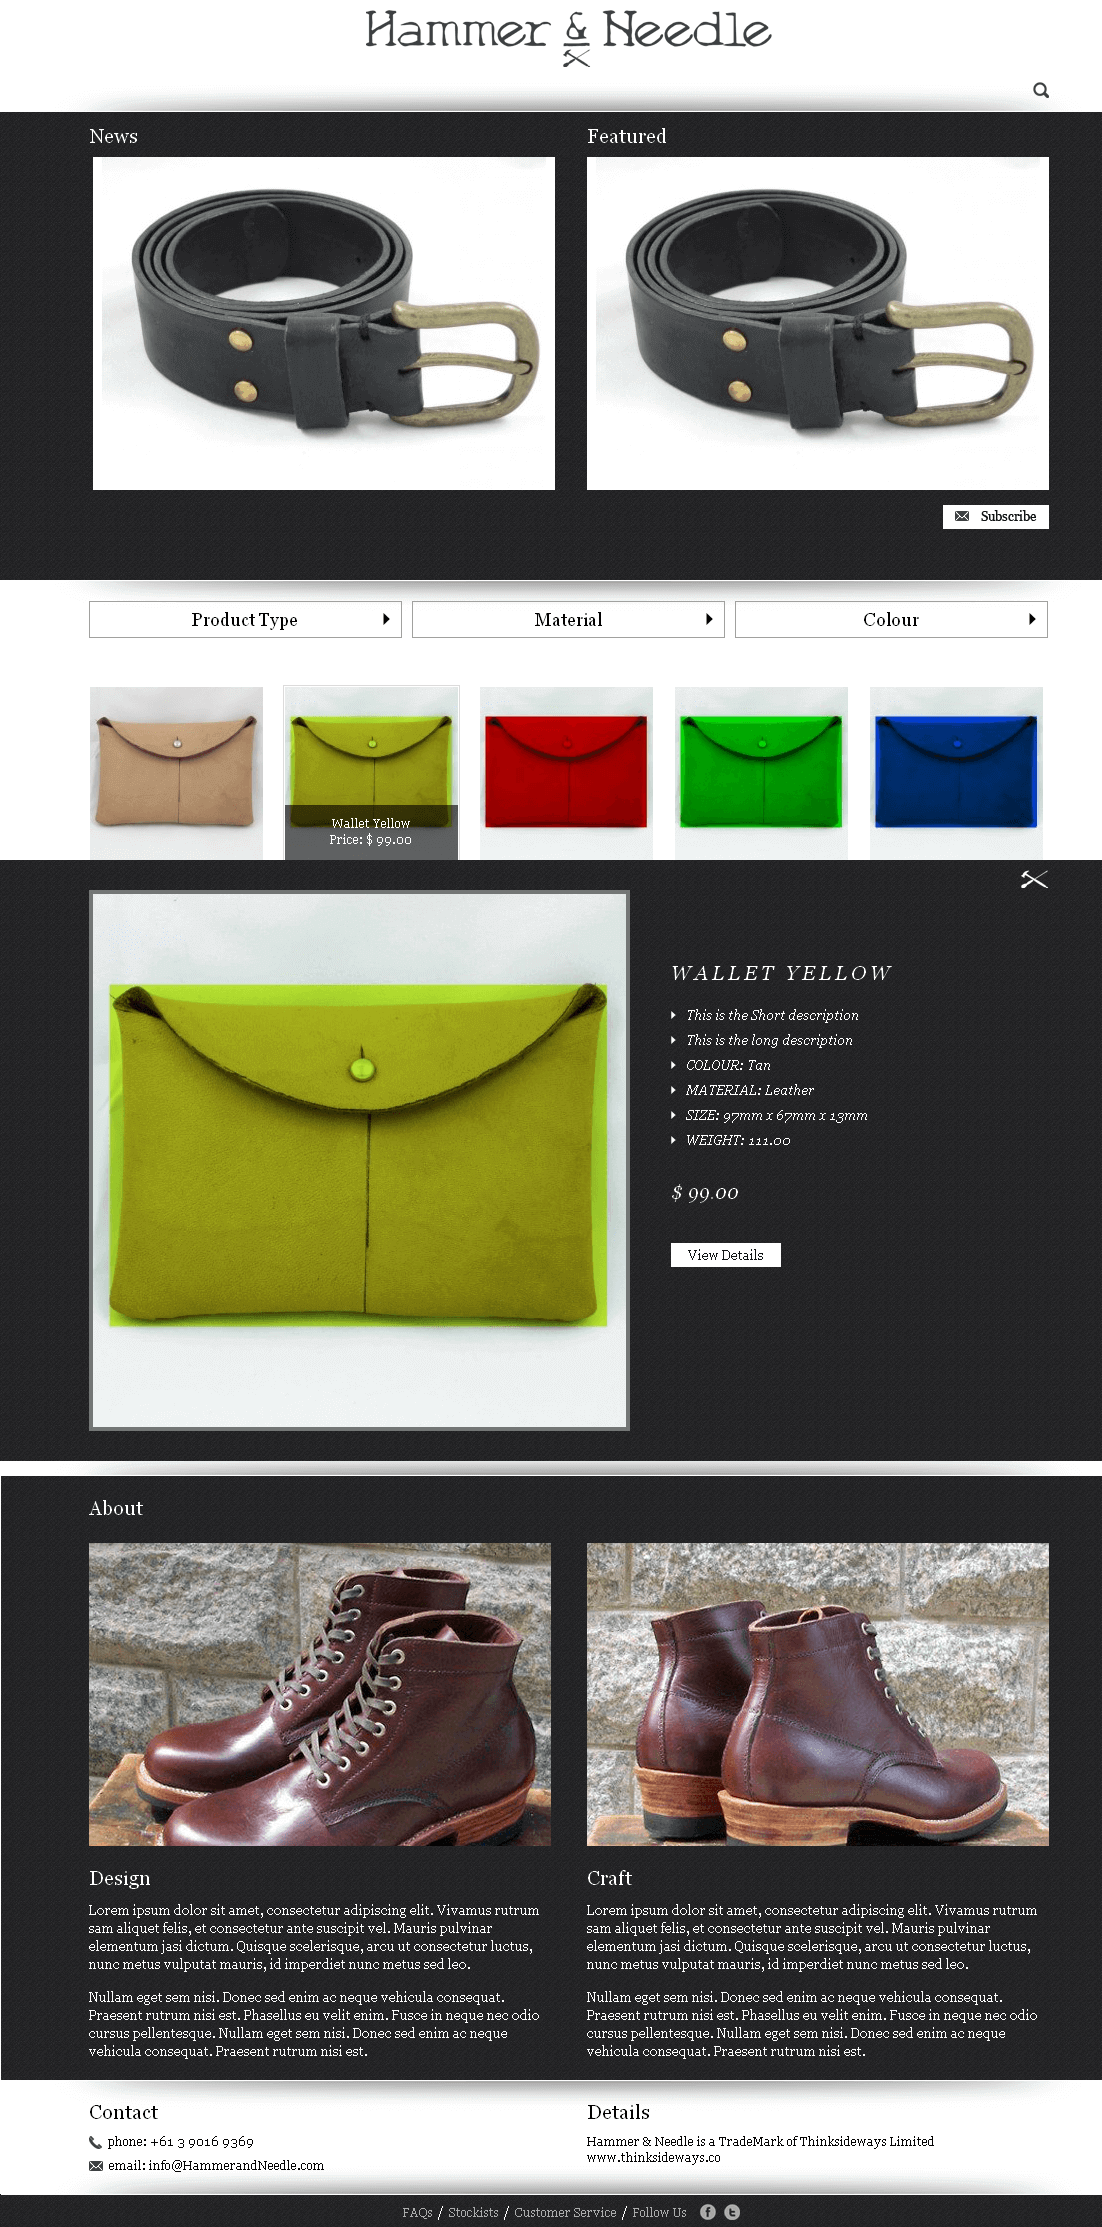The height and width of the screenshot is (2227, 1102).
Task: Click the 'MATERIAL: Leather' detail line
Action: pos(750,1090)
